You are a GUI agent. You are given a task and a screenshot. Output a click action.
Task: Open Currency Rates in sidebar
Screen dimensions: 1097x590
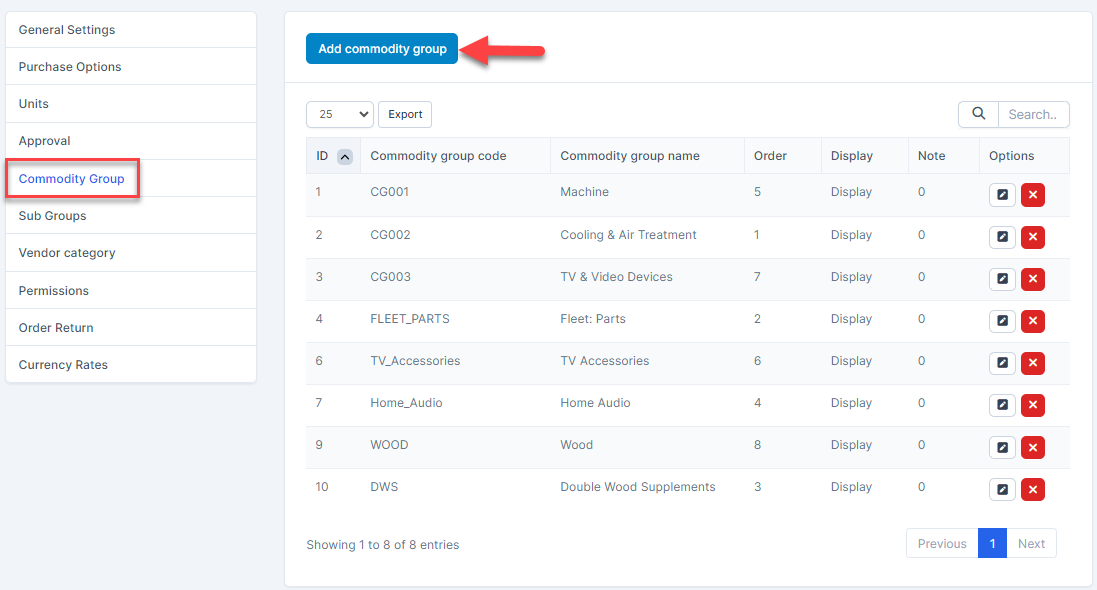[63, 365]
